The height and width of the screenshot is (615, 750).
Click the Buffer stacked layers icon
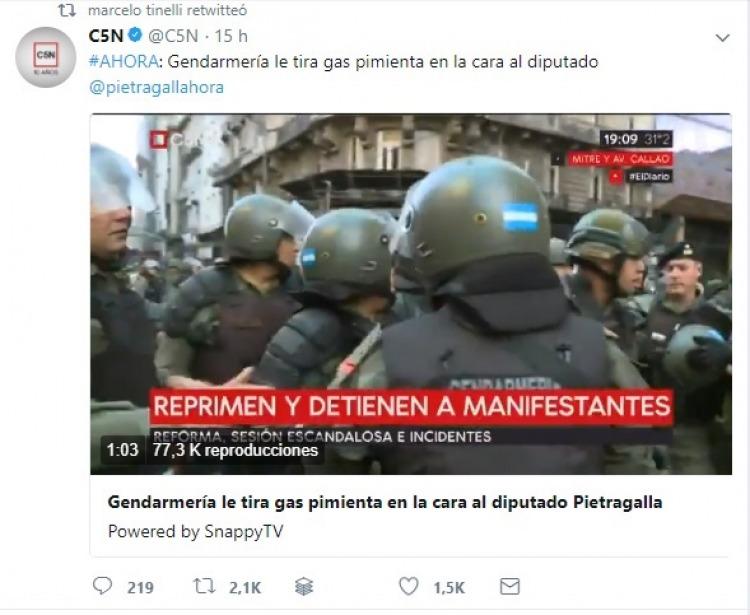[304, 586]
